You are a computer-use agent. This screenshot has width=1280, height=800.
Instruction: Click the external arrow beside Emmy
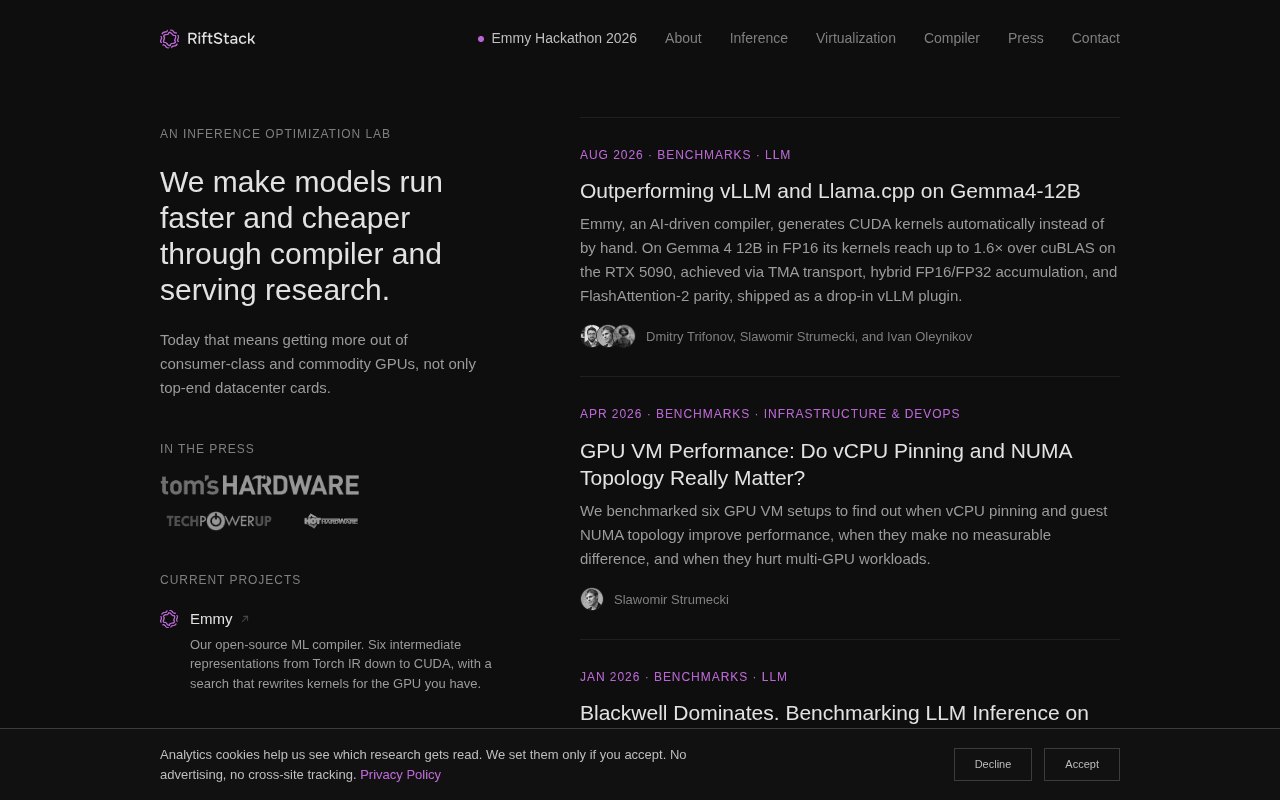coord(245,619)
